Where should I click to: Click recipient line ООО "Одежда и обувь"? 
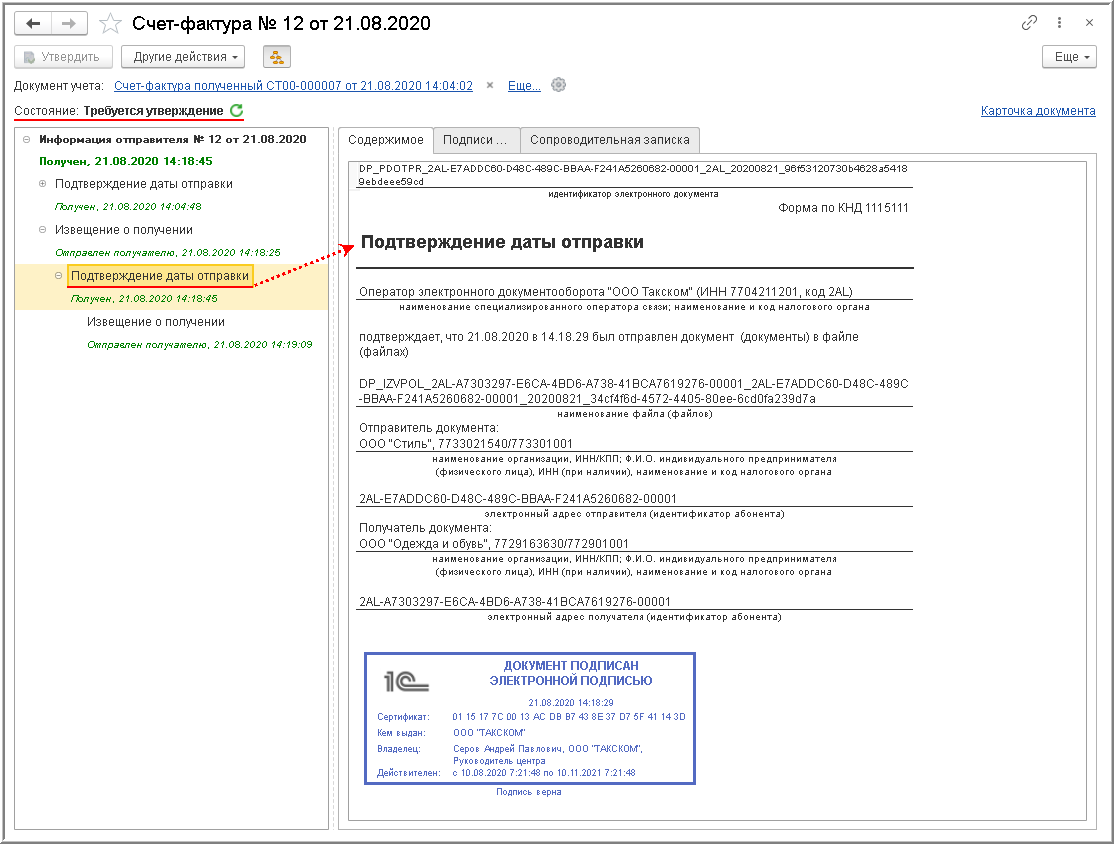(494, 544)
